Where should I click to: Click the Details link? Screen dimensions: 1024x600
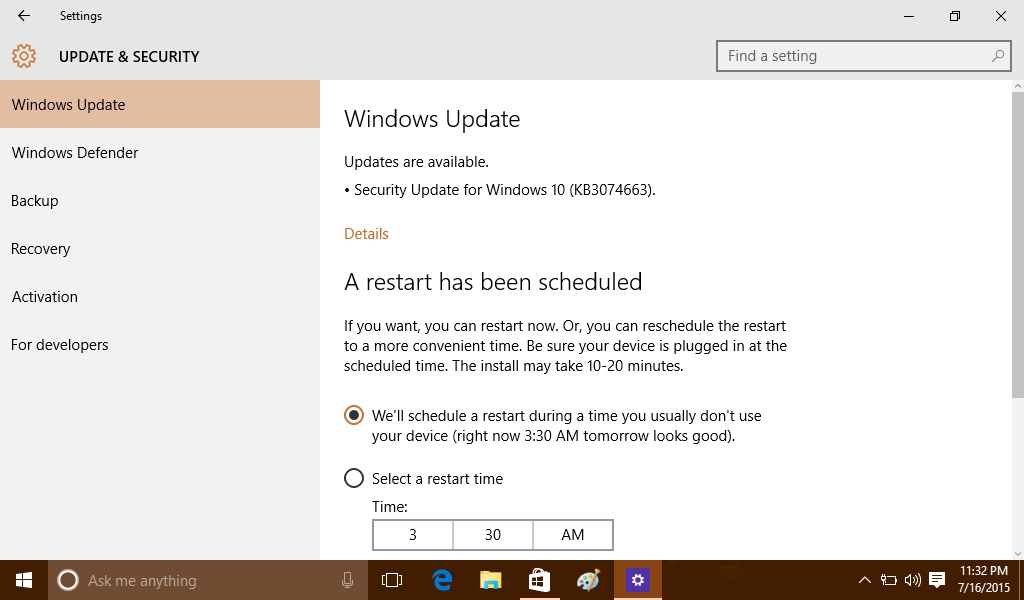(366, 234)
